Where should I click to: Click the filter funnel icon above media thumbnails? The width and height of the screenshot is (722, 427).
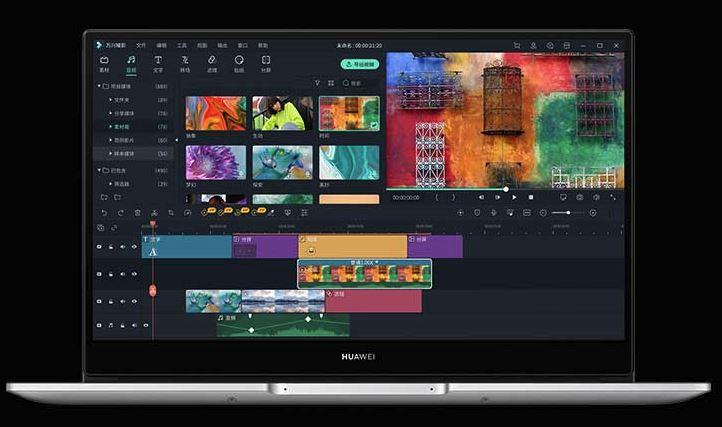pos(317,83)
